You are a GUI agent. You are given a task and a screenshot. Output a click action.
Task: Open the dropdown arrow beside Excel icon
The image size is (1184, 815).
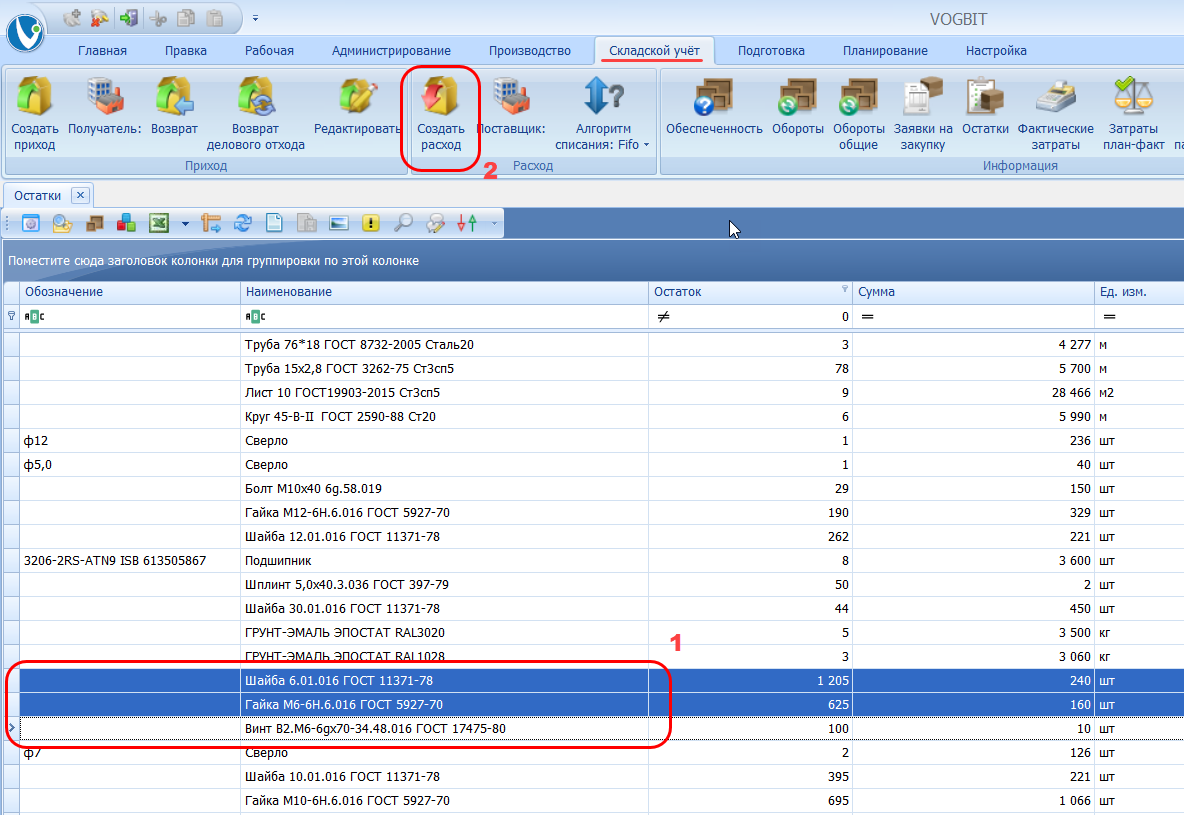(185, 224)
